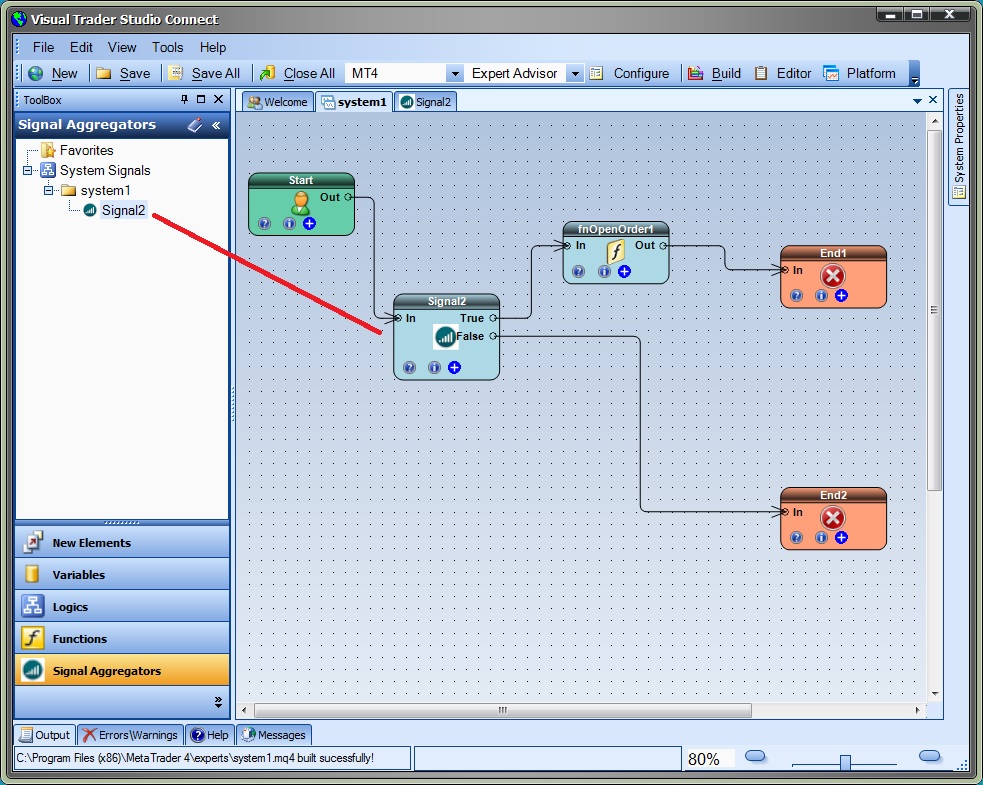Click the info icon on End1 block
This screenshot has height=785, width=983.
821,295
